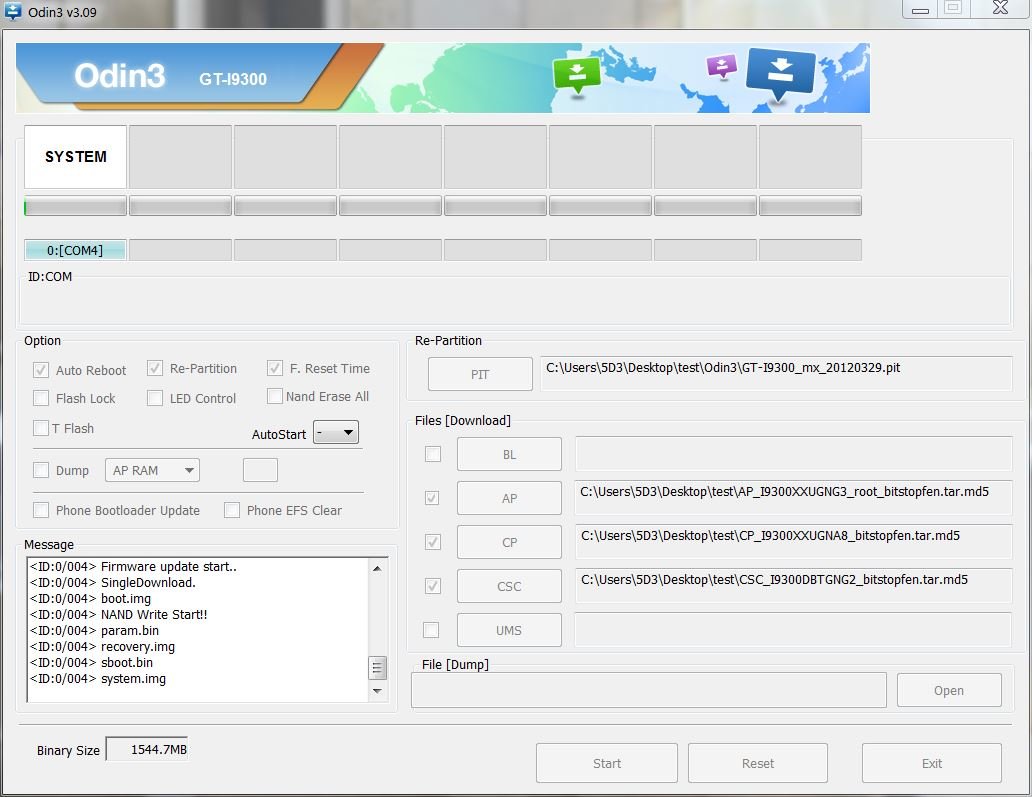Click the Exit button

[931, 763]
